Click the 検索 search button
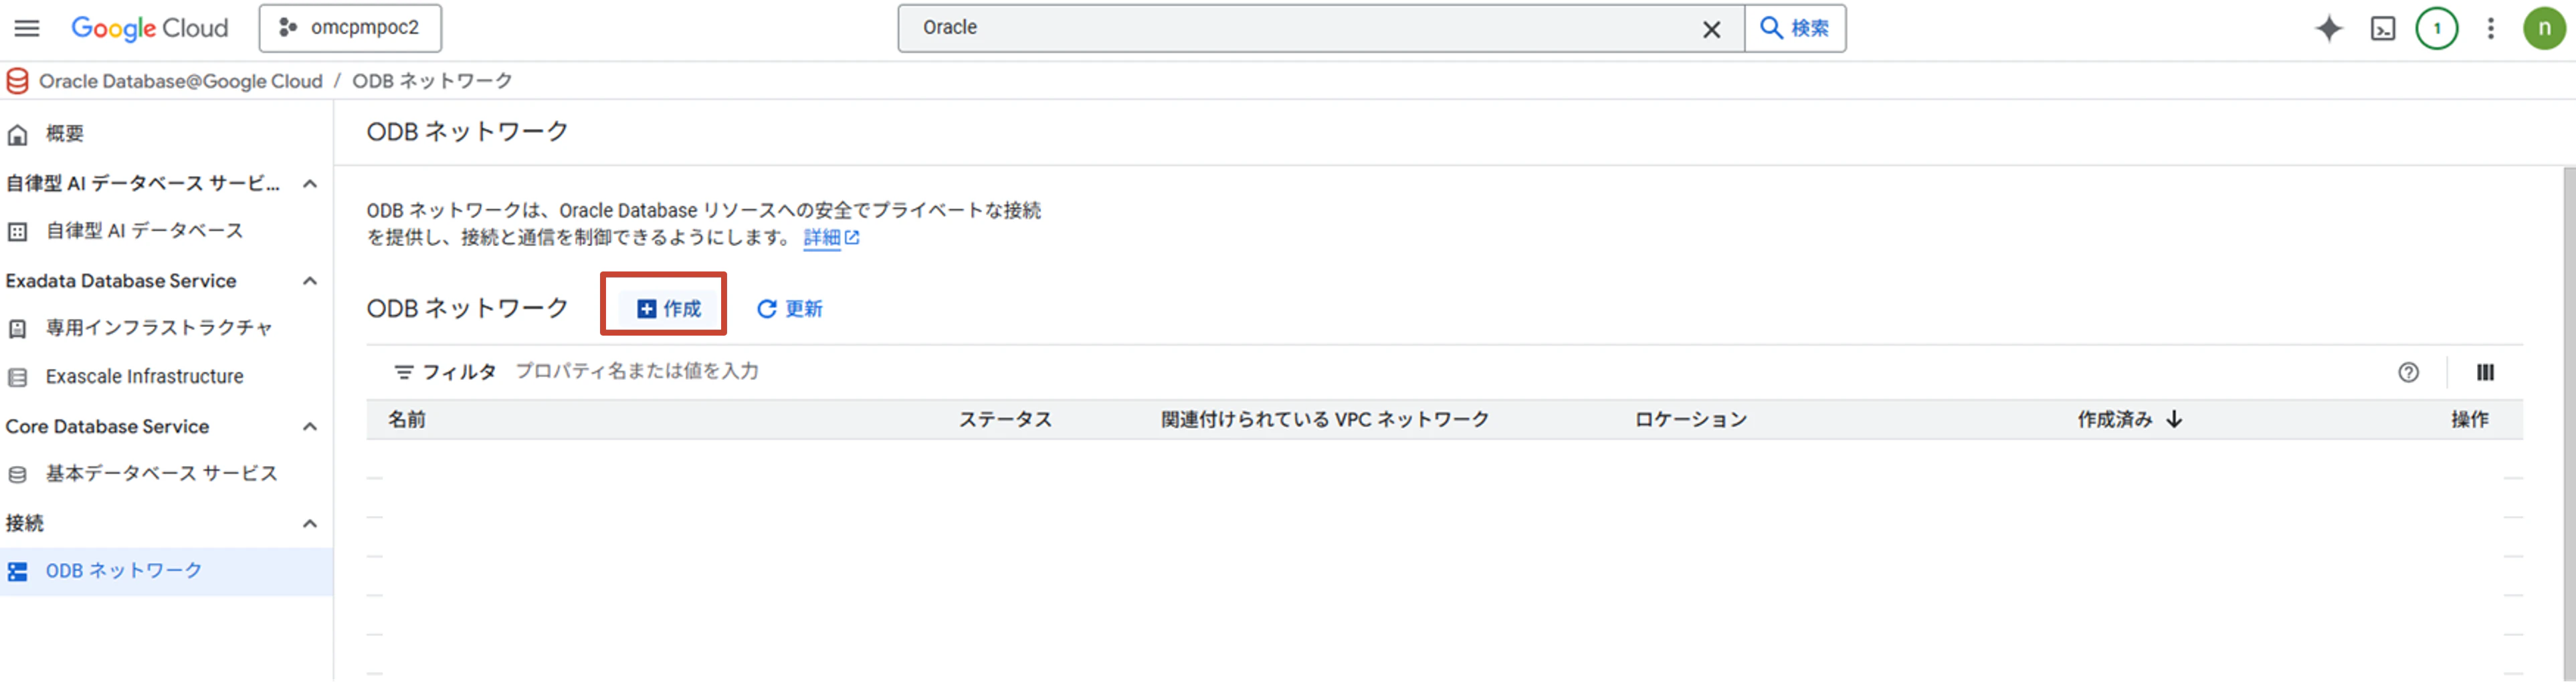 1795,28
